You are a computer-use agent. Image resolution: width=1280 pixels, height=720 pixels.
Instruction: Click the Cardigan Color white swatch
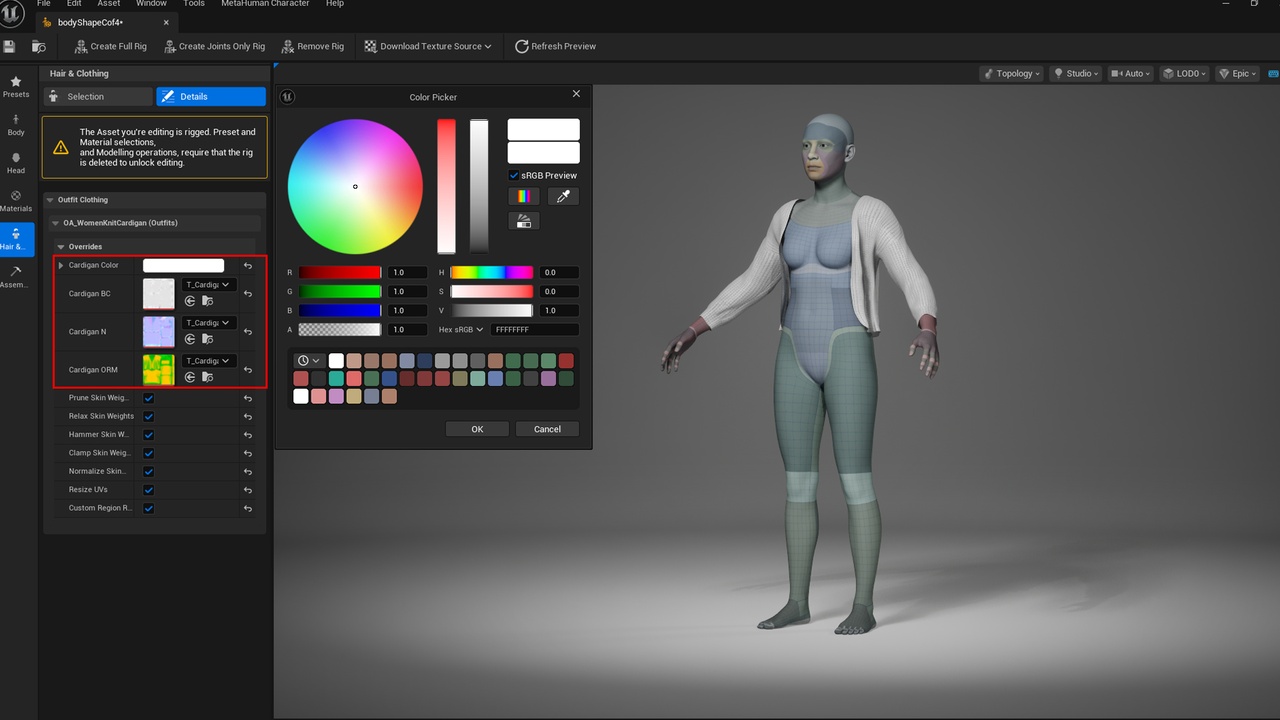[183, 266]
